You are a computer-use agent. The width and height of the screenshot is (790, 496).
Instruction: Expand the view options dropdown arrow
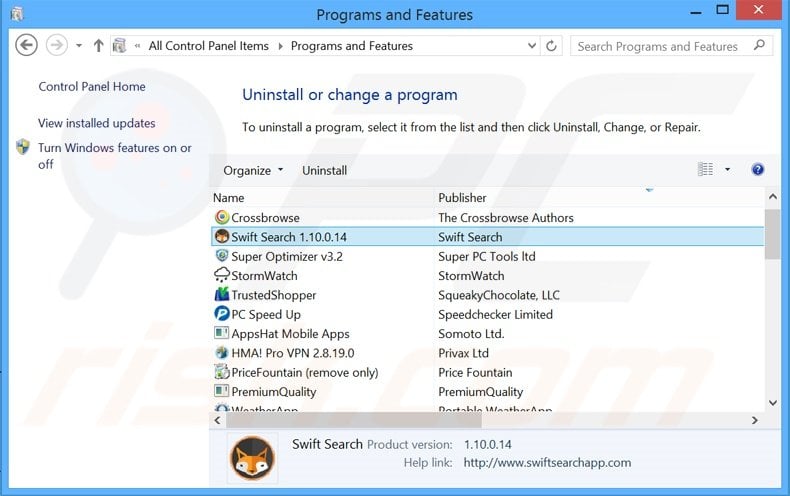tap(728, 170)
